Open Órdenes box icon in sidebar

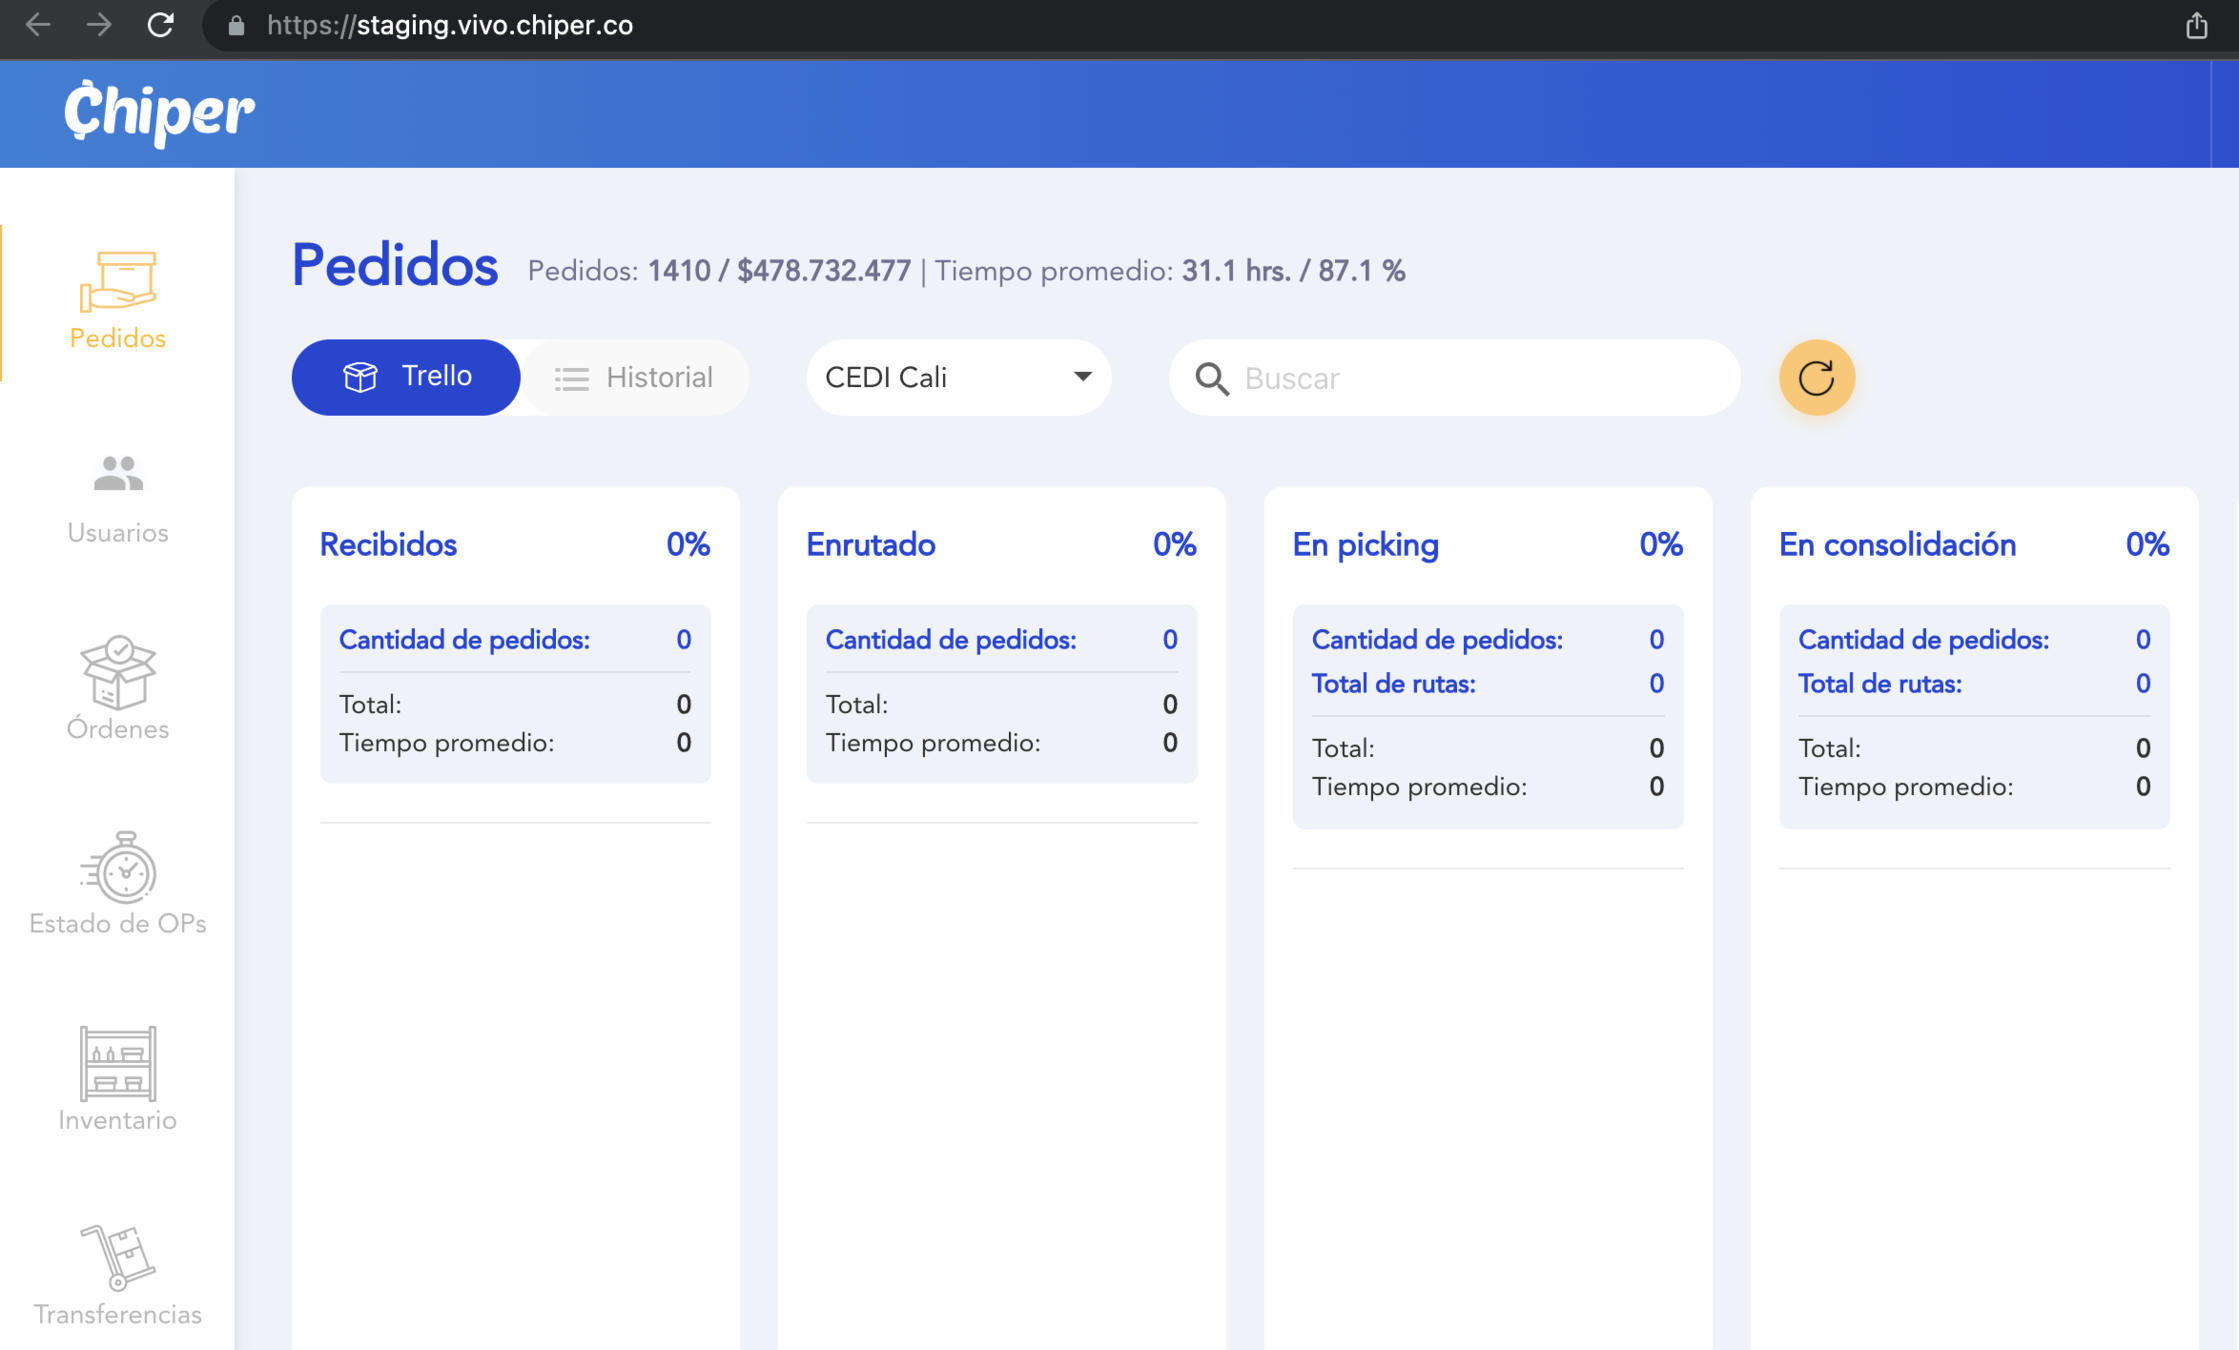click(118, 673)
